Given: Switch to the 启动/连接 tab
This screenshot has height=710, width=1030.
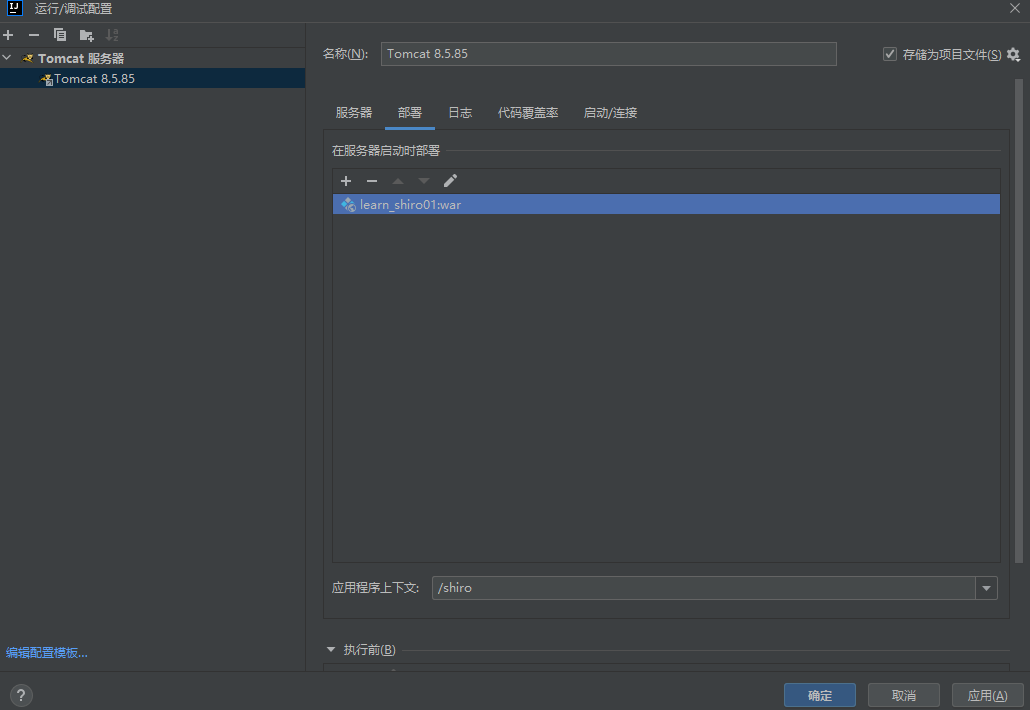Looking at the screenshot, I should (610, 113).
